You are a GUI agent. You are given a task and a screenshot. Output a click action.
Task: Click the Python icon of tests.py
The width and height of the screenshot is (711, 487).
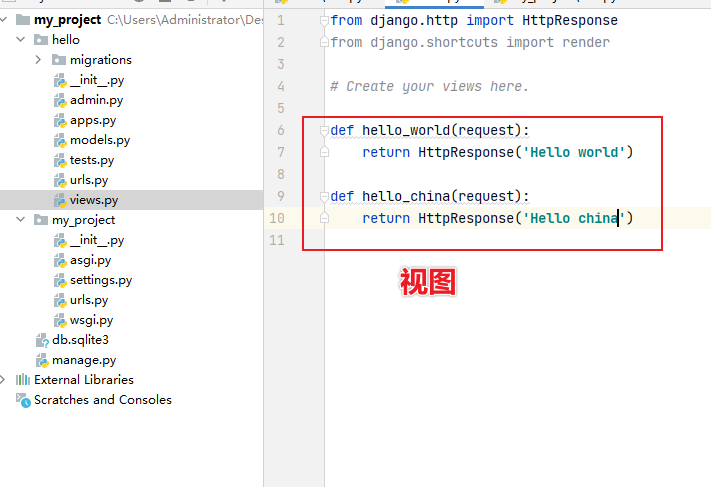(60, 160)
